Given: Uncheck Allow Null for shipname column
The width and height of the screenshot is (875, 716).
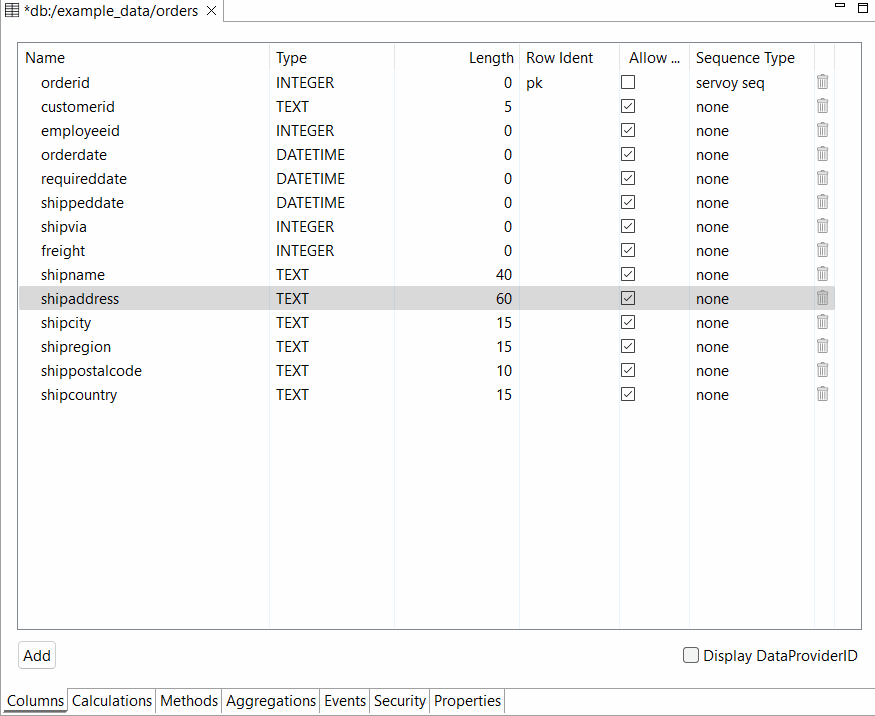Looking at the screenshot, I should coord(628,274).
